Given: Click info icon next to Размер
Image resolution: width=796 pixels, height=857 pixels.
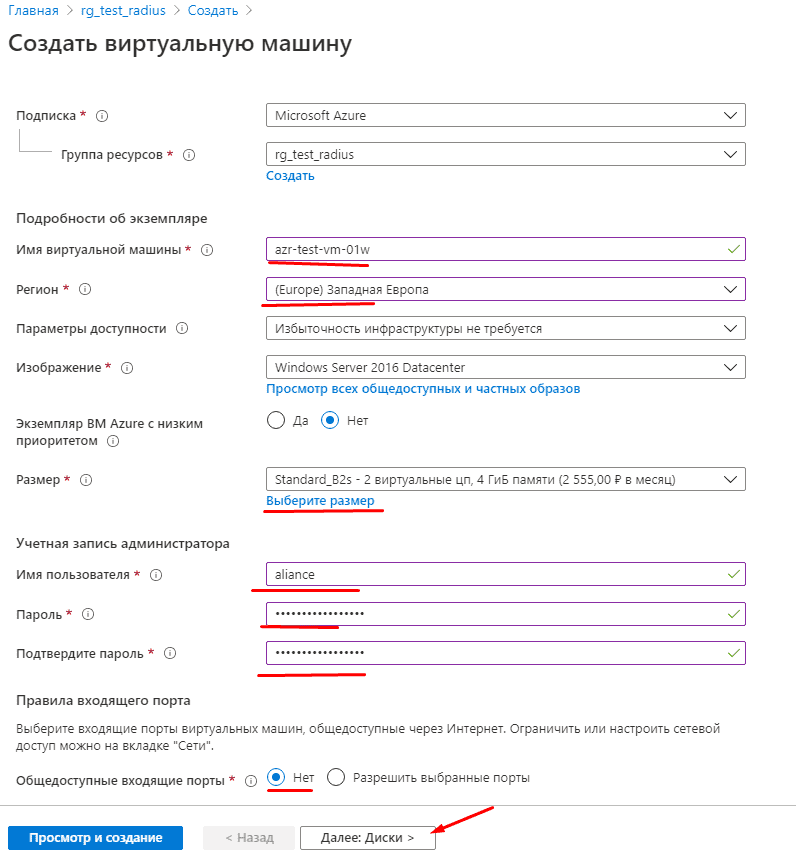Looking at the screenshot, I should (x=86, y=480).
